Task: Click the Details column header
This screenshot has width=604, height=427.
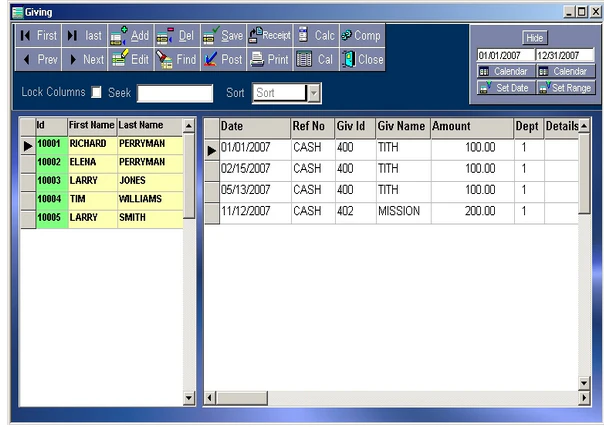Action: tap(562, 128)
